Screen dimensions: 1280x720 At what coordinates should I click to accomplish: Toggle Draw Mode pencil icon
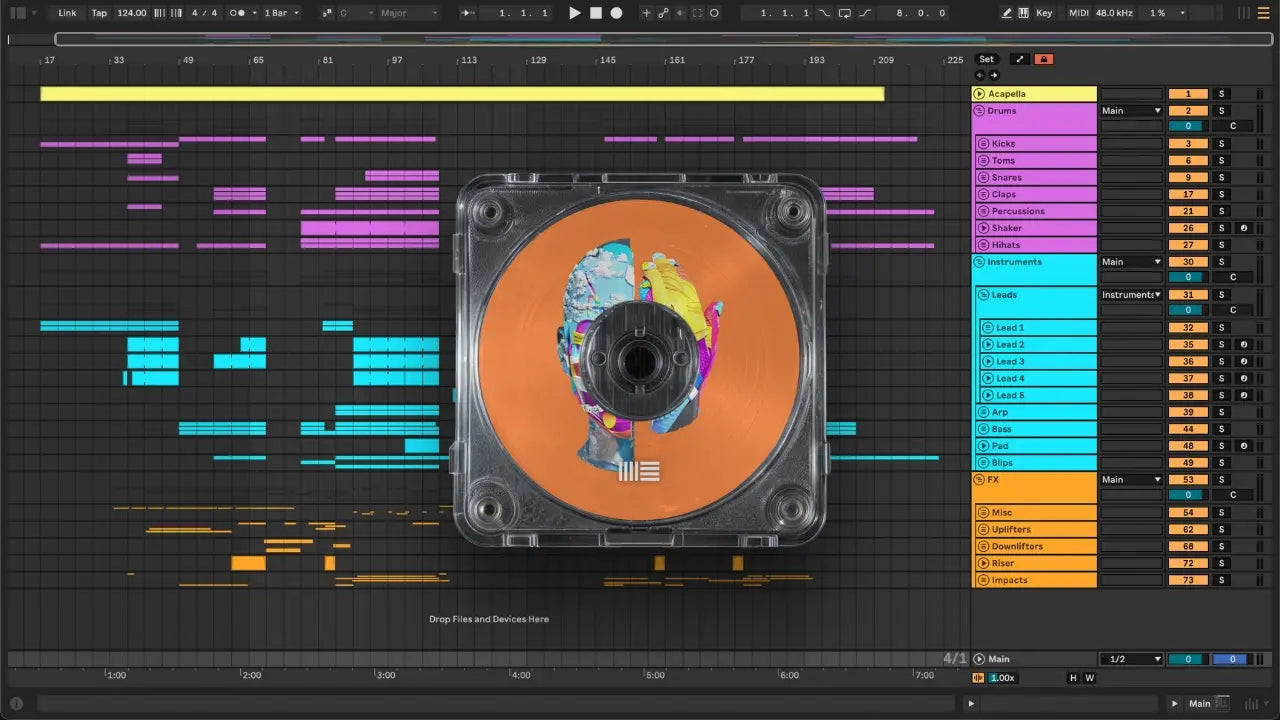tap(1006, 13)
